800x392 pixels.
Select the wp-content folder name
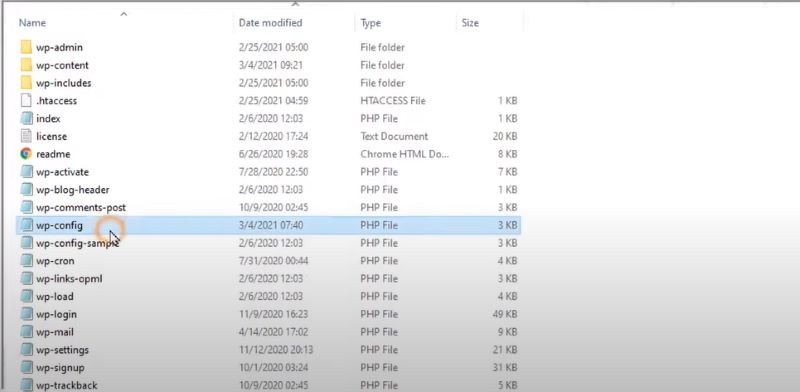coord(62,65)
